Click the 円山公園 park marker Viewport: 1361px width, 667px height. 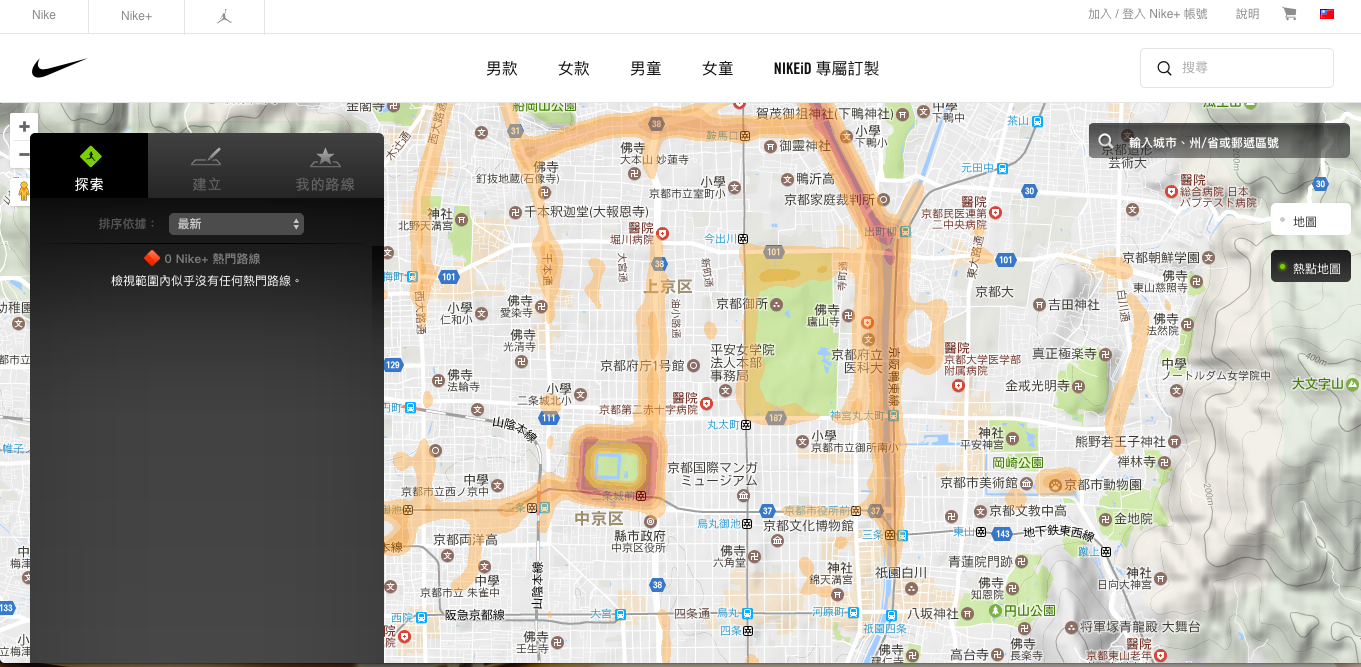[995, 610]
